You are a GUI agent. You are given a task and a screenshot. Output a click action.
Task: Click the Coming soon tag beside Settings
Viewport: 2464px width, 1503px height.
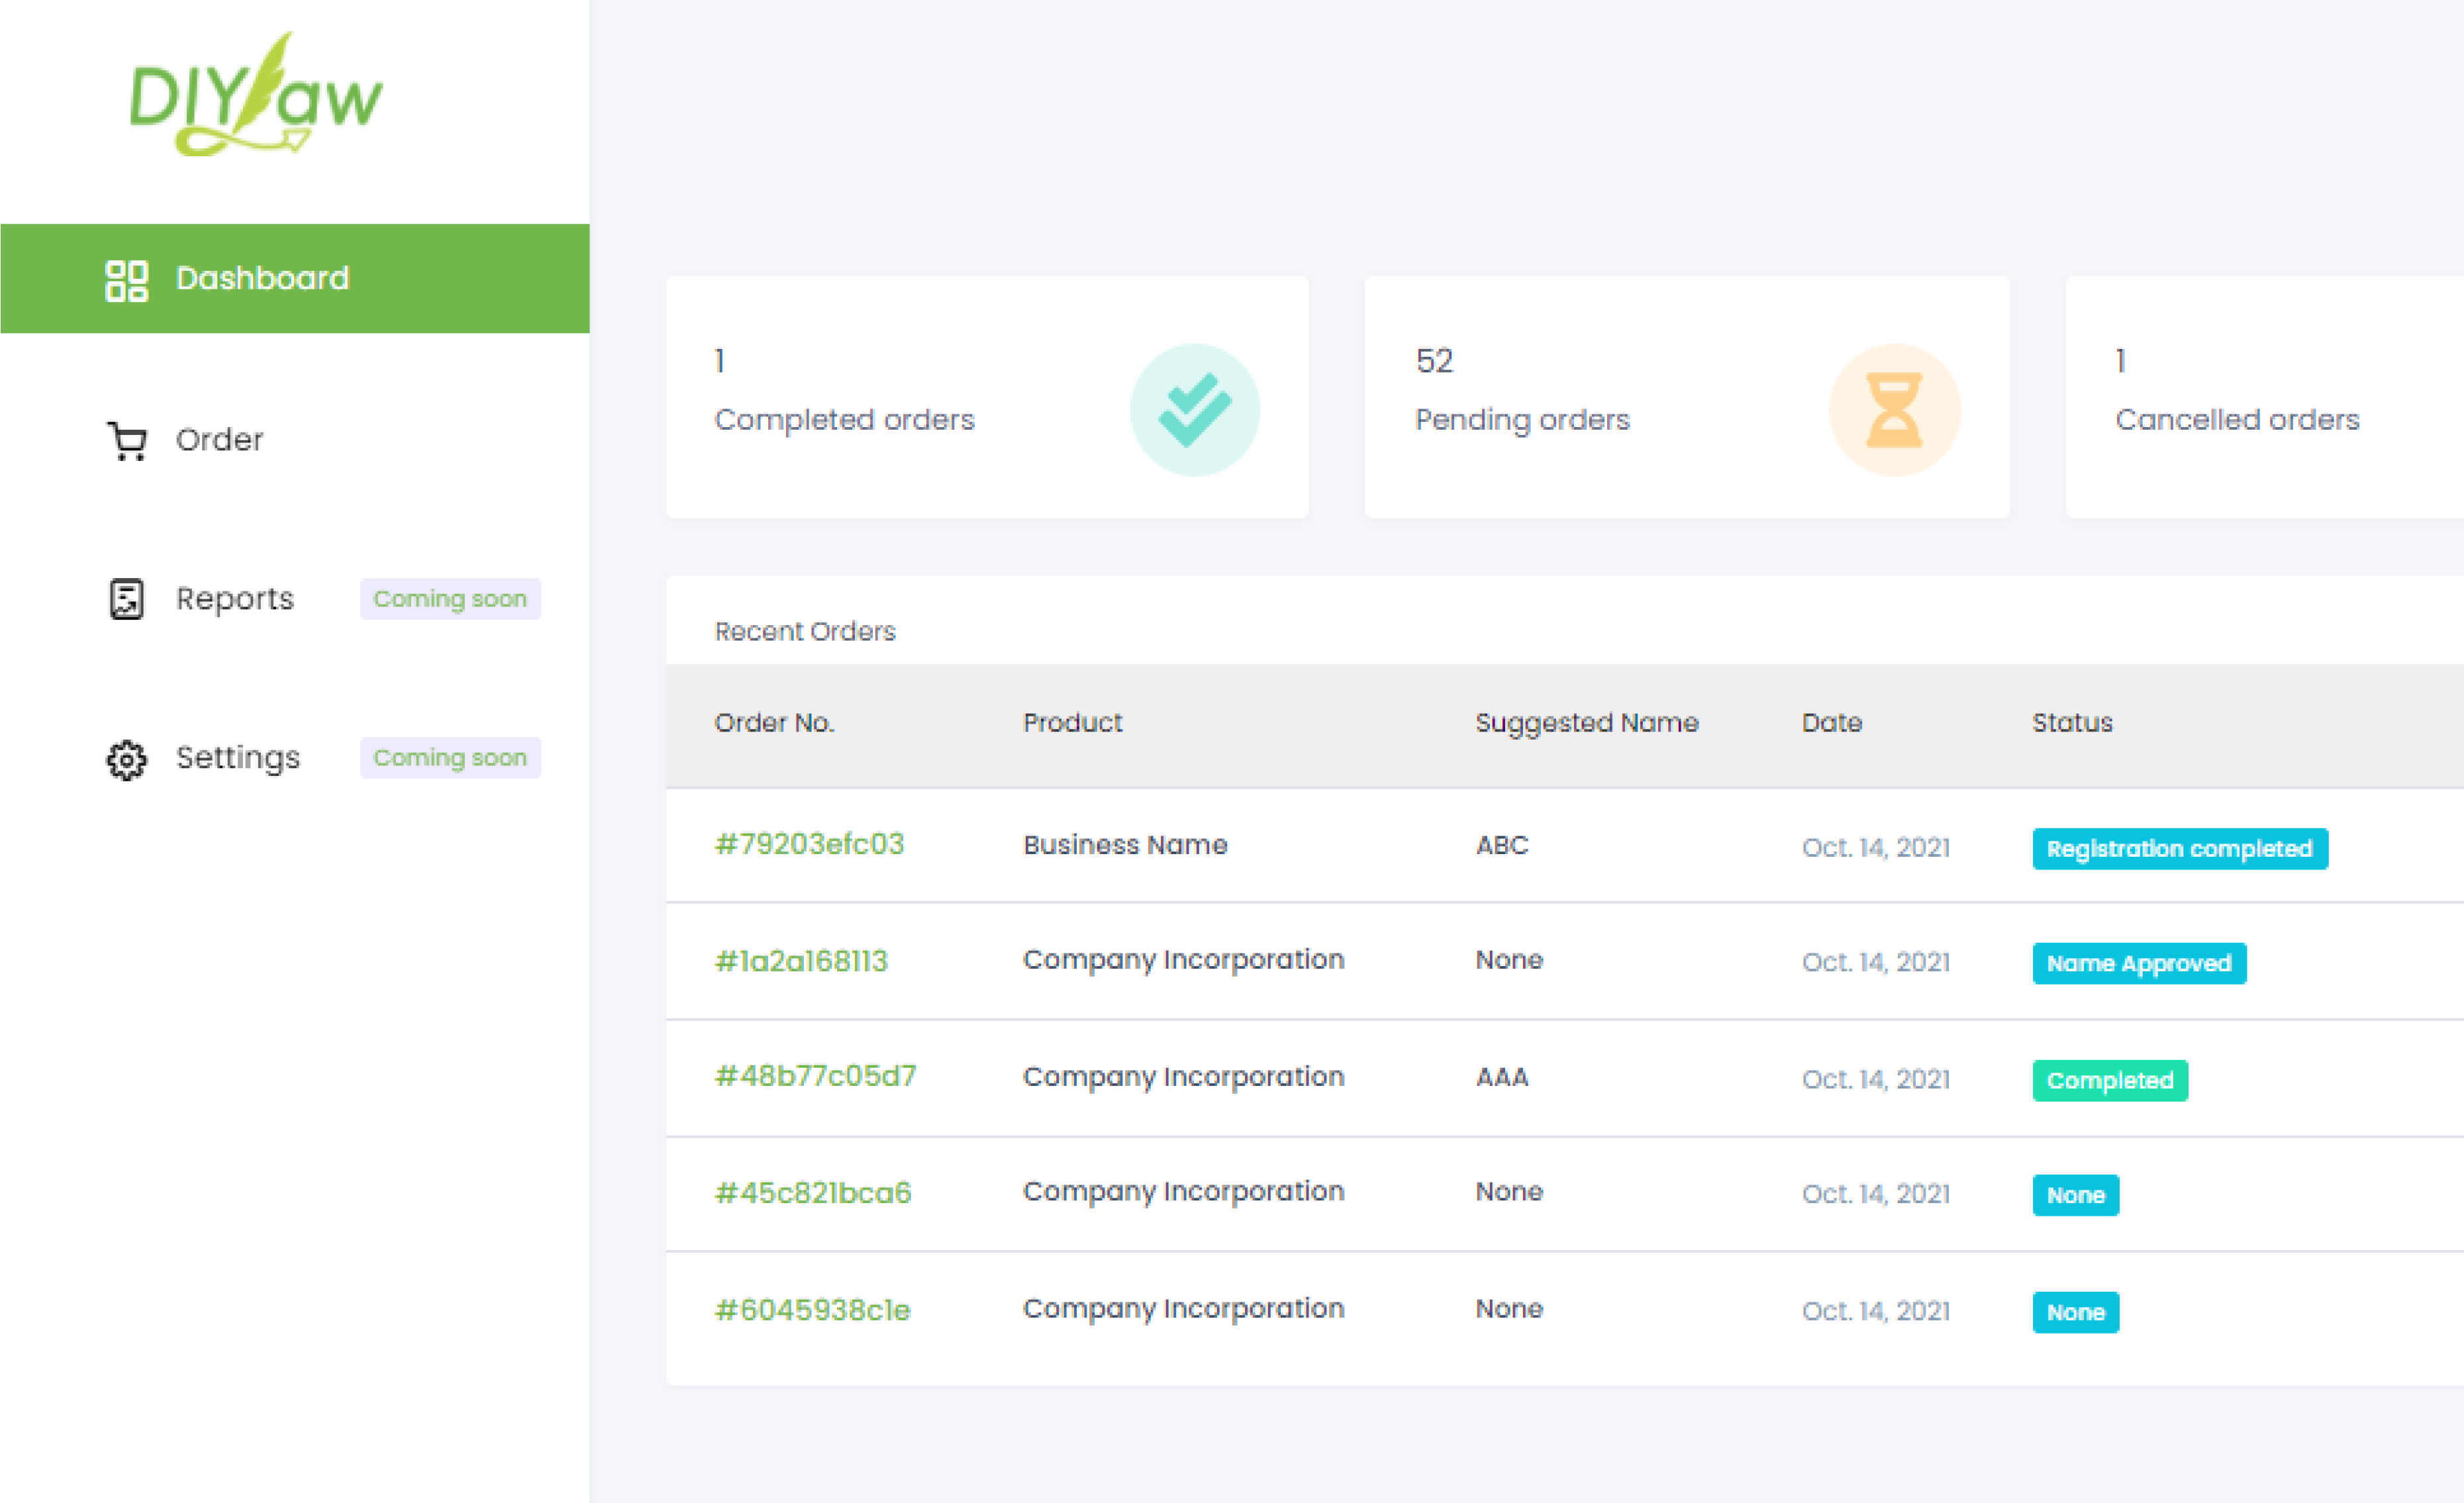pyautogui.click(x=450, y=758)
